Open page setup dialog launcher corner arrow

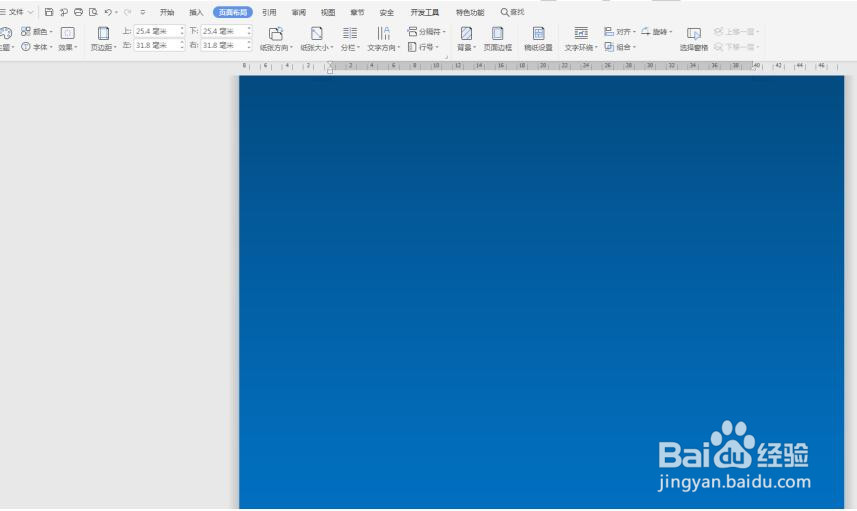[447, 56]
